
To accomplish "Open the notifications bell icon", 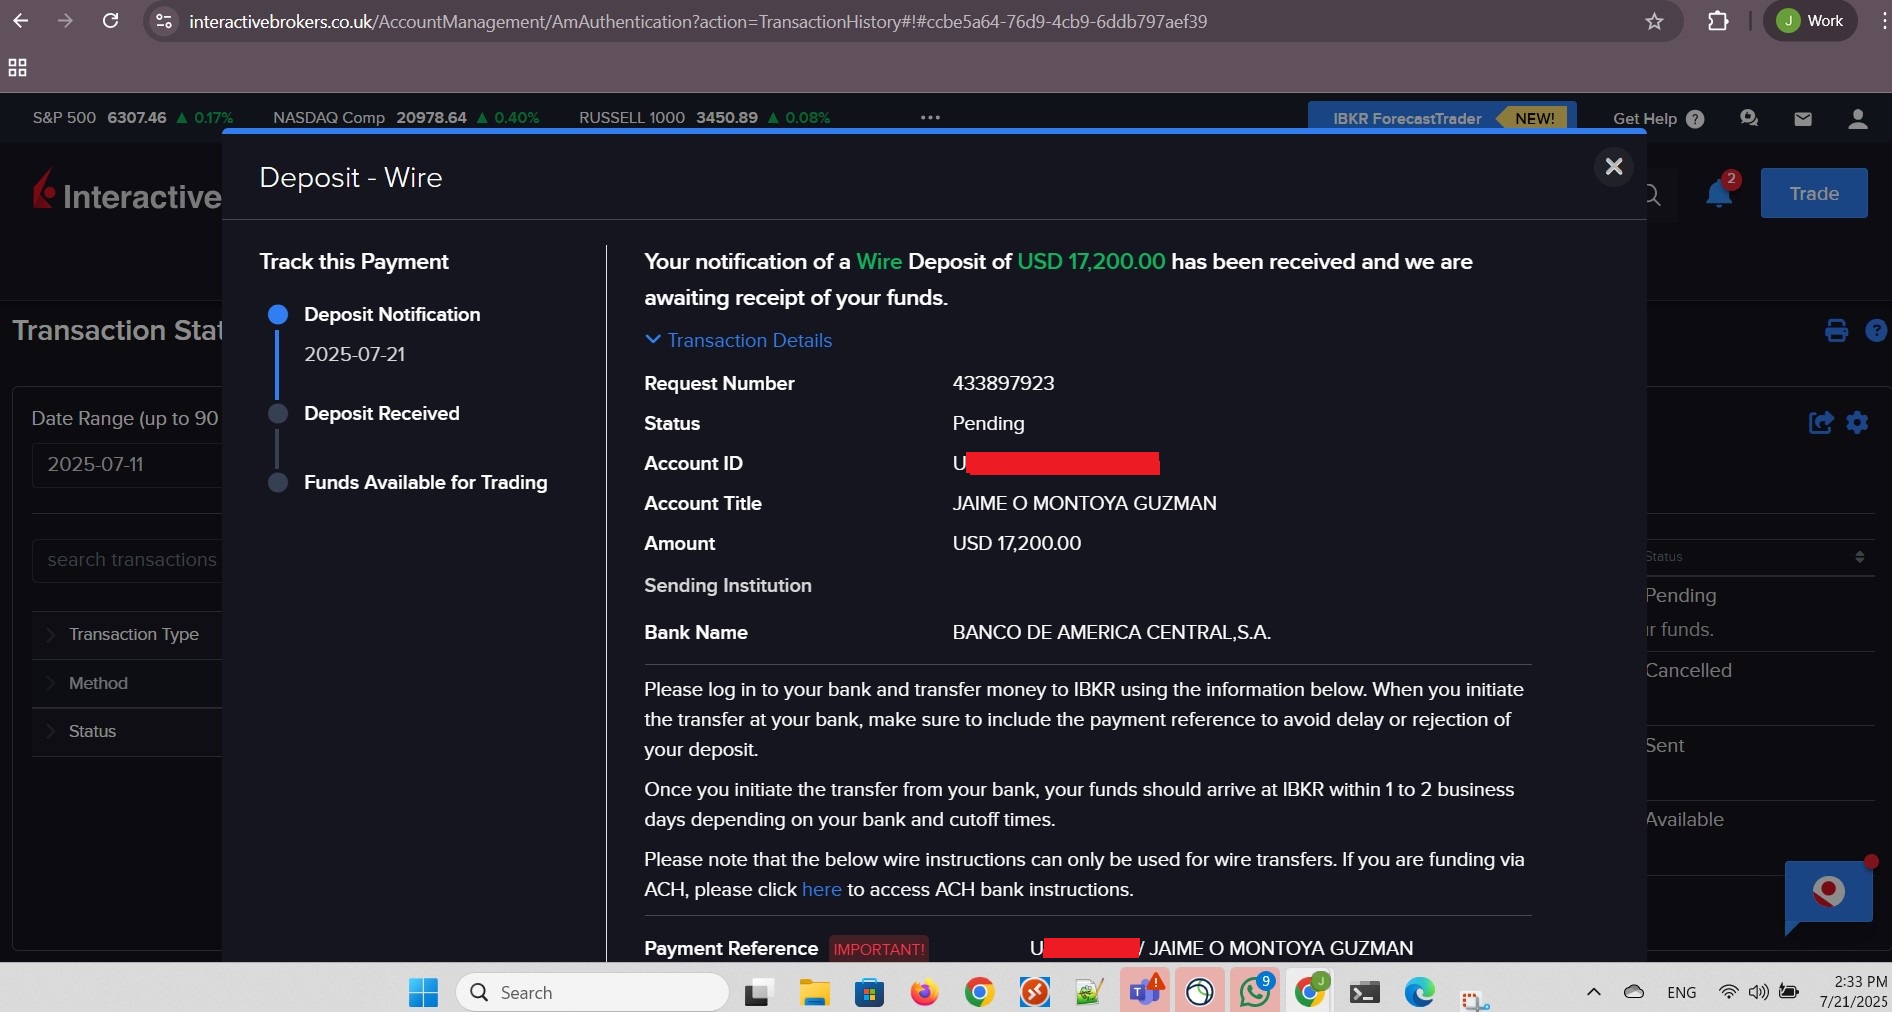I will tap(1719, 193).
